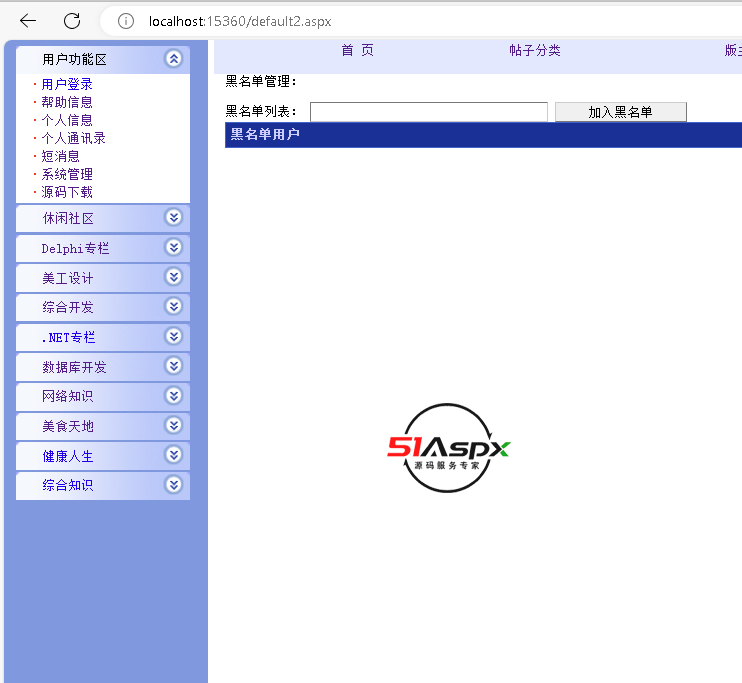Expand the 综合开发 section chevron

coord(174,307)
